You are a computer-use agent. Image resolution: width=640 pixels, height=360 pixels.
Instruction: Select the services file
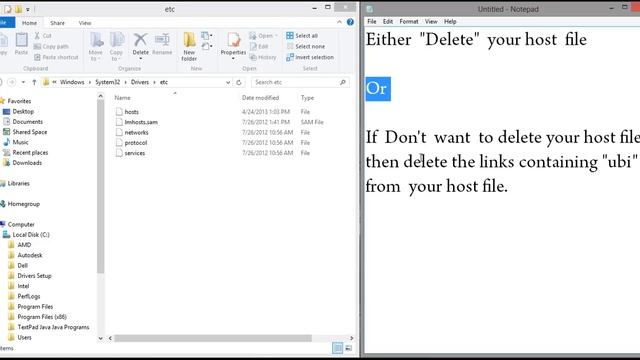(x=135, y=153)
